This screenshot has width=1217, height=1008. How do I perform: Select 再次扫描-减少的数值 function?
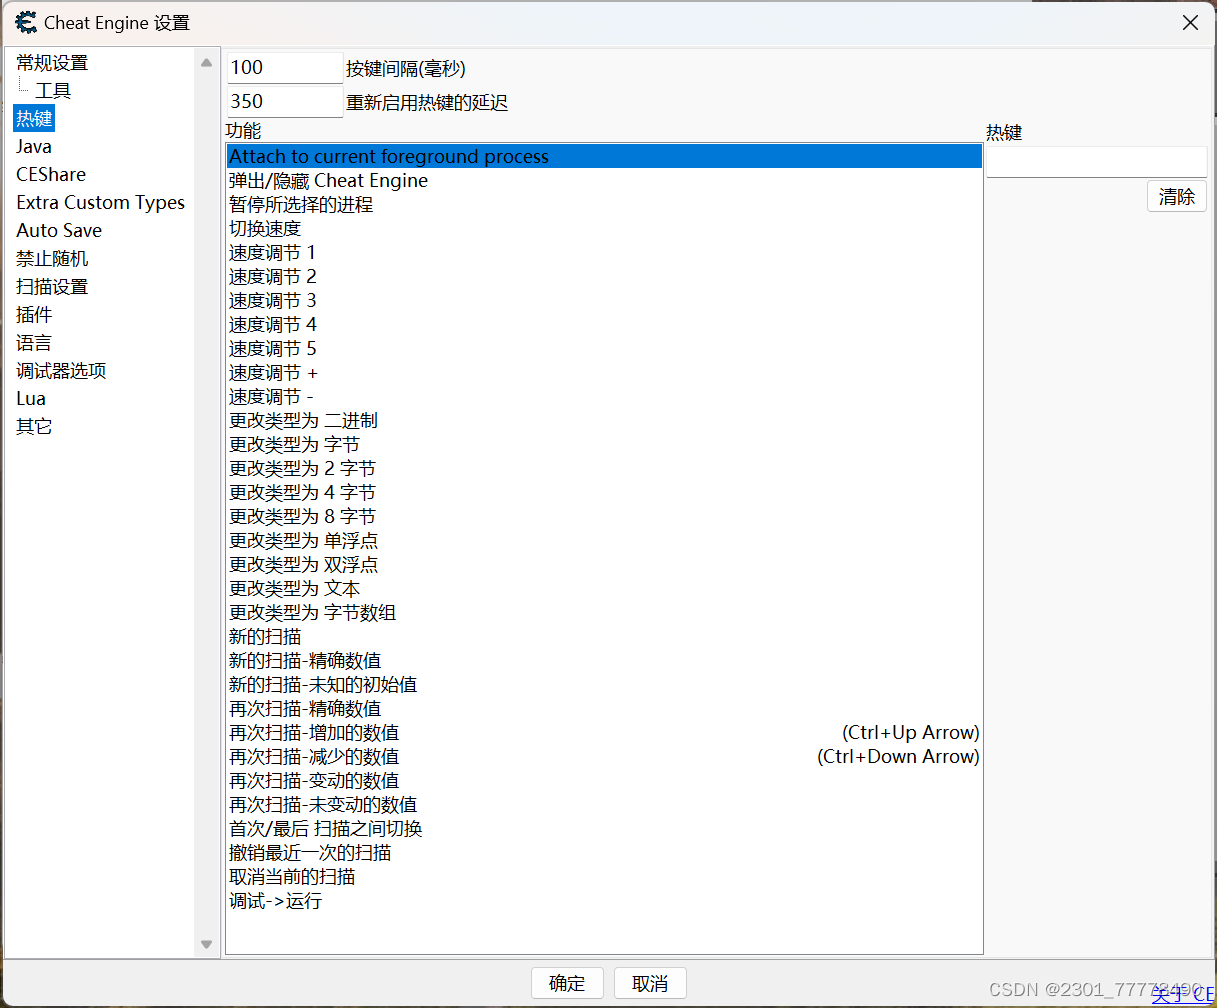[604, 757]
